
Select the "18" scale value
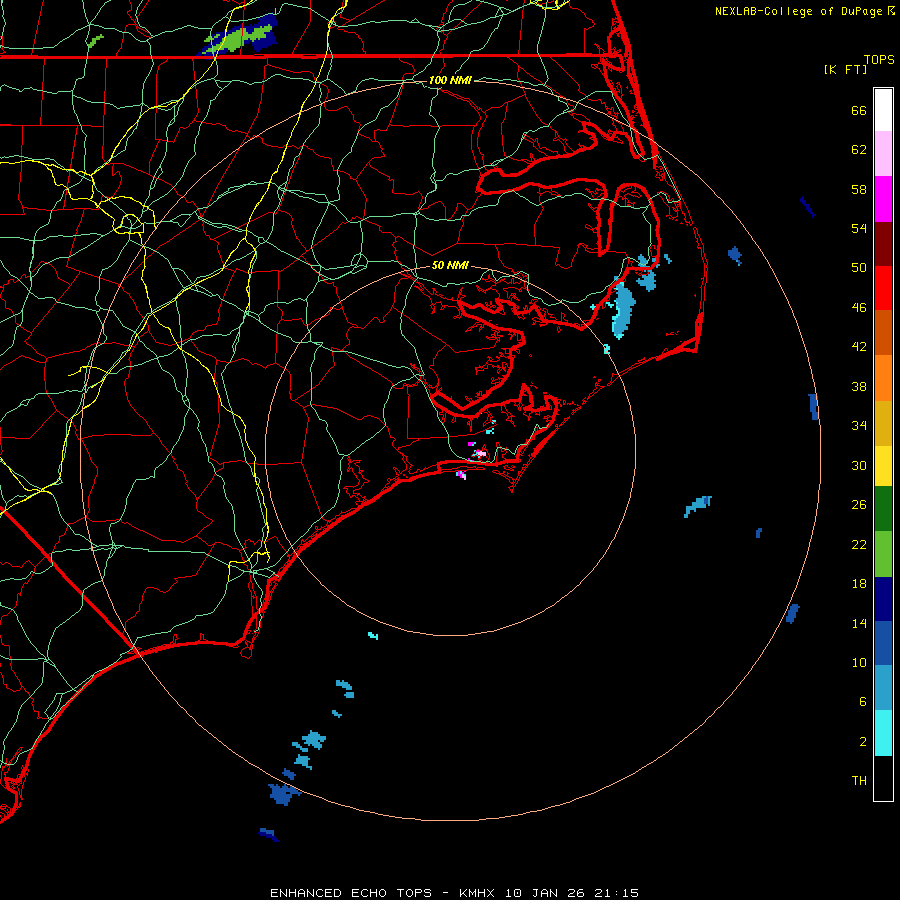[859, 584]
